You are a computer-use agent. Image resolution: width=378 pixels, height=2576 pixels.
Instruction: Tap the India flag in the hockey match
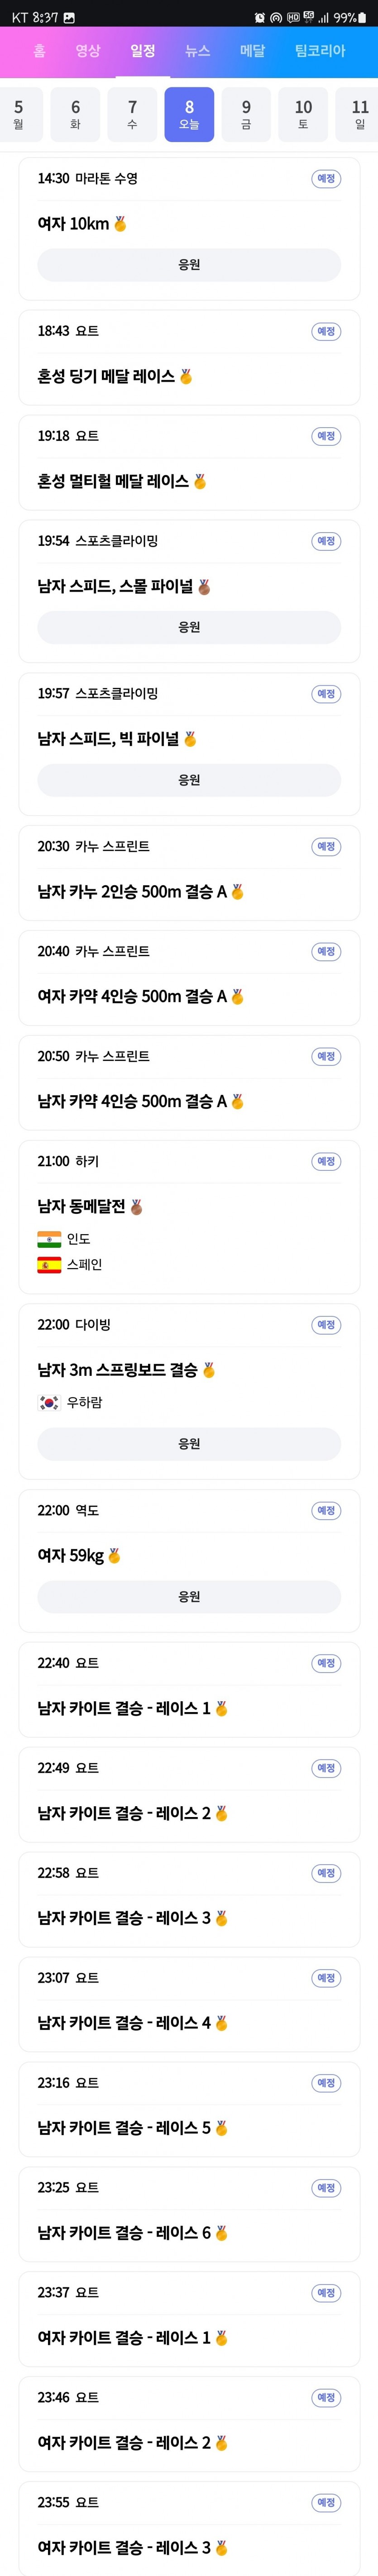49,1239
